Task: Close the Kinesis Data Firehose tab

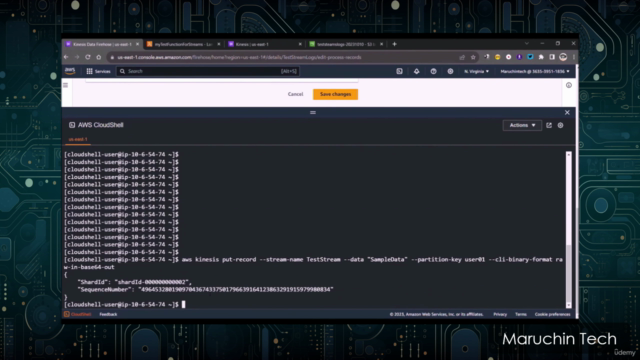Action: pyautogui.click(x=137, y=44)
